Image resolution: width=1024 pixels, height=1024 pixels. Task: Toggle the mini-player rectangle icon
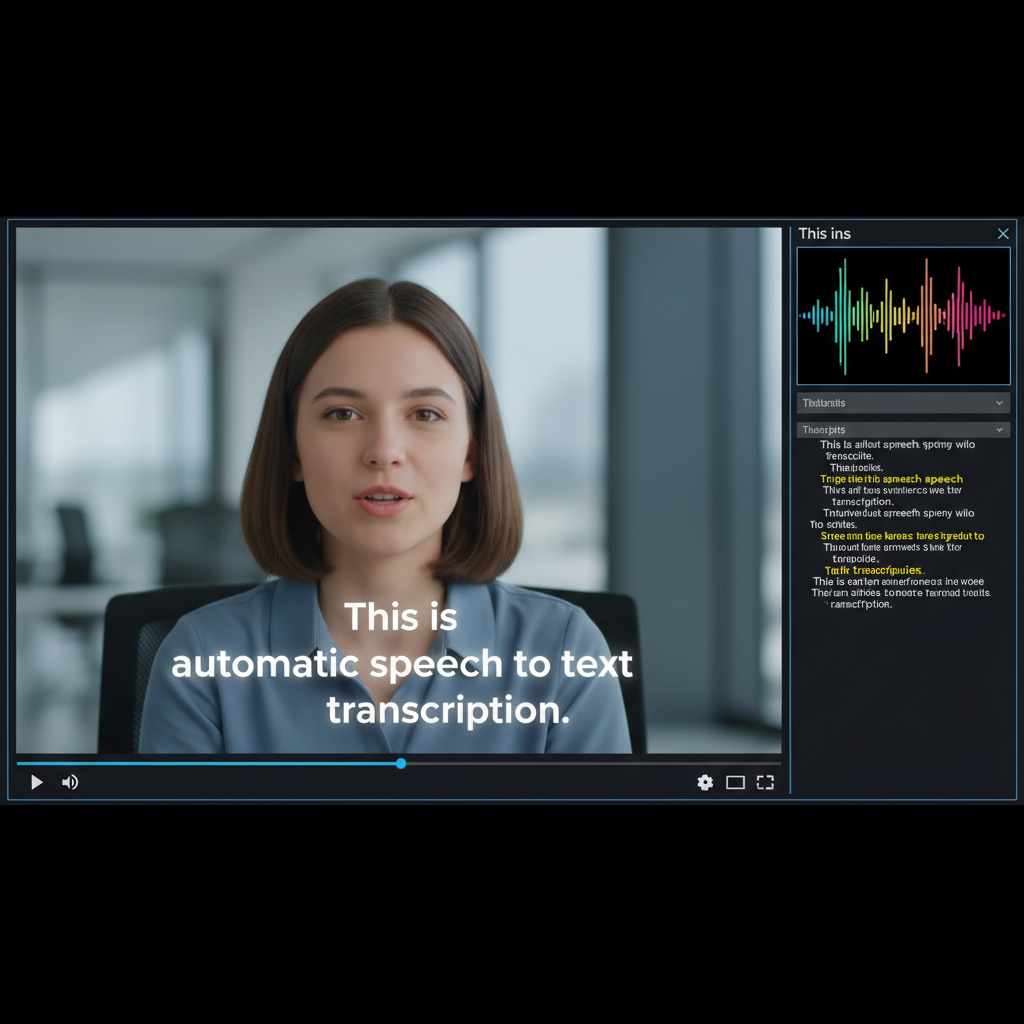[x=735, y=782]
